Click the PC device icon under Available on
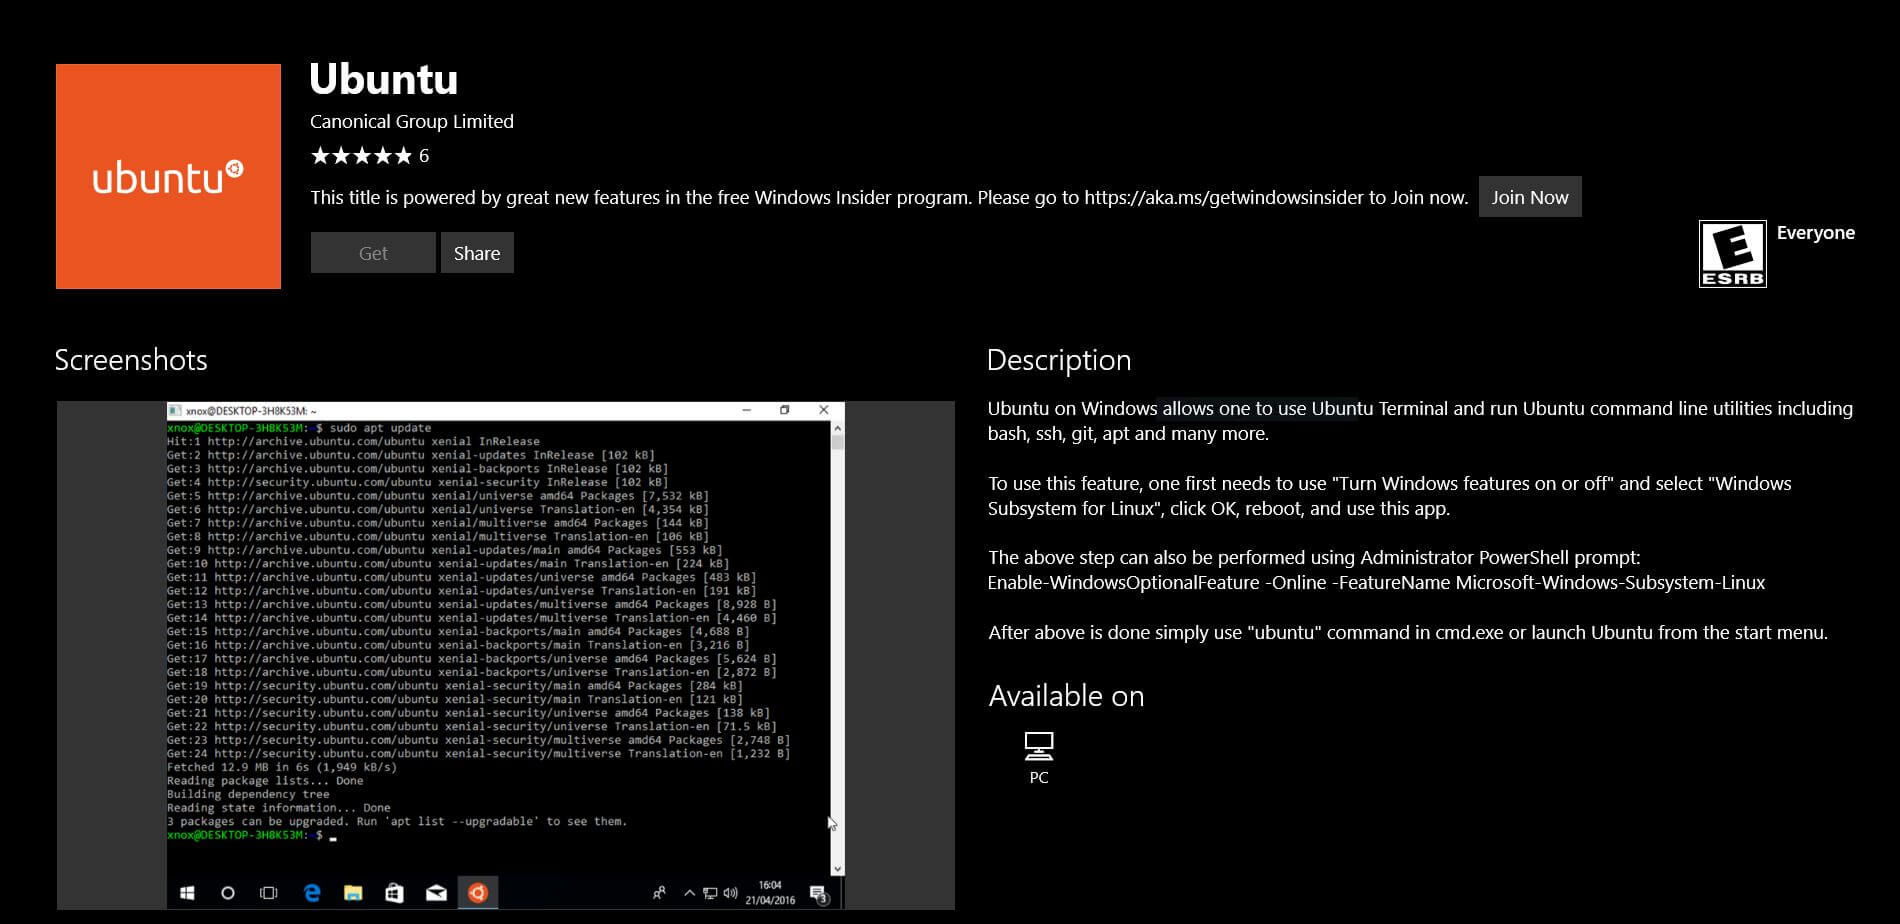This screenshot has width=1900, height=924. 1039,746
